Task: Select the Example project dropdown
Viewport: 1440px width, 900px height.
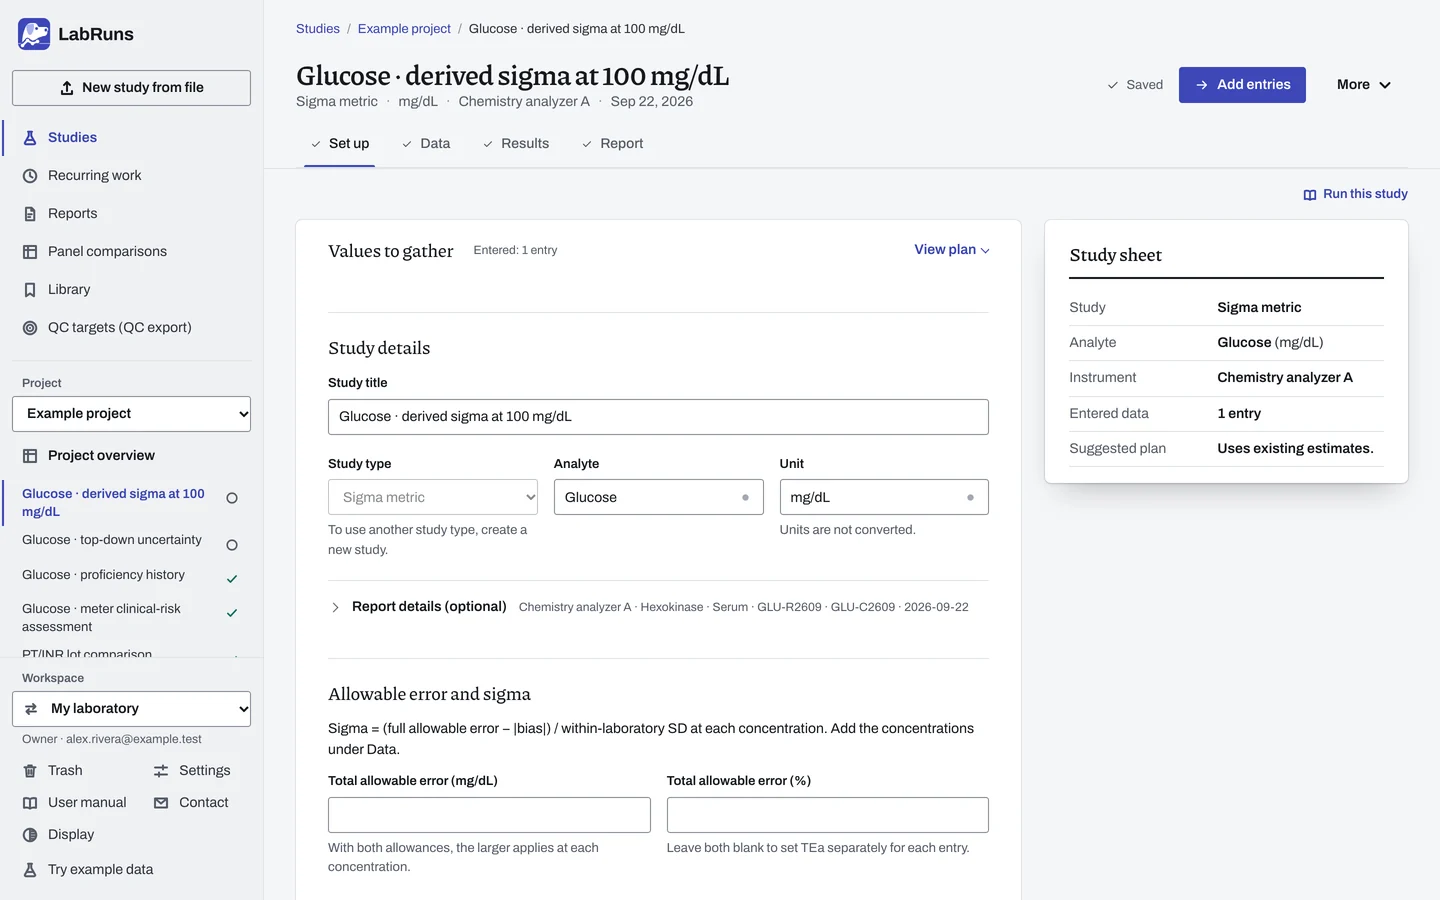Action: [x=131, y=414]
